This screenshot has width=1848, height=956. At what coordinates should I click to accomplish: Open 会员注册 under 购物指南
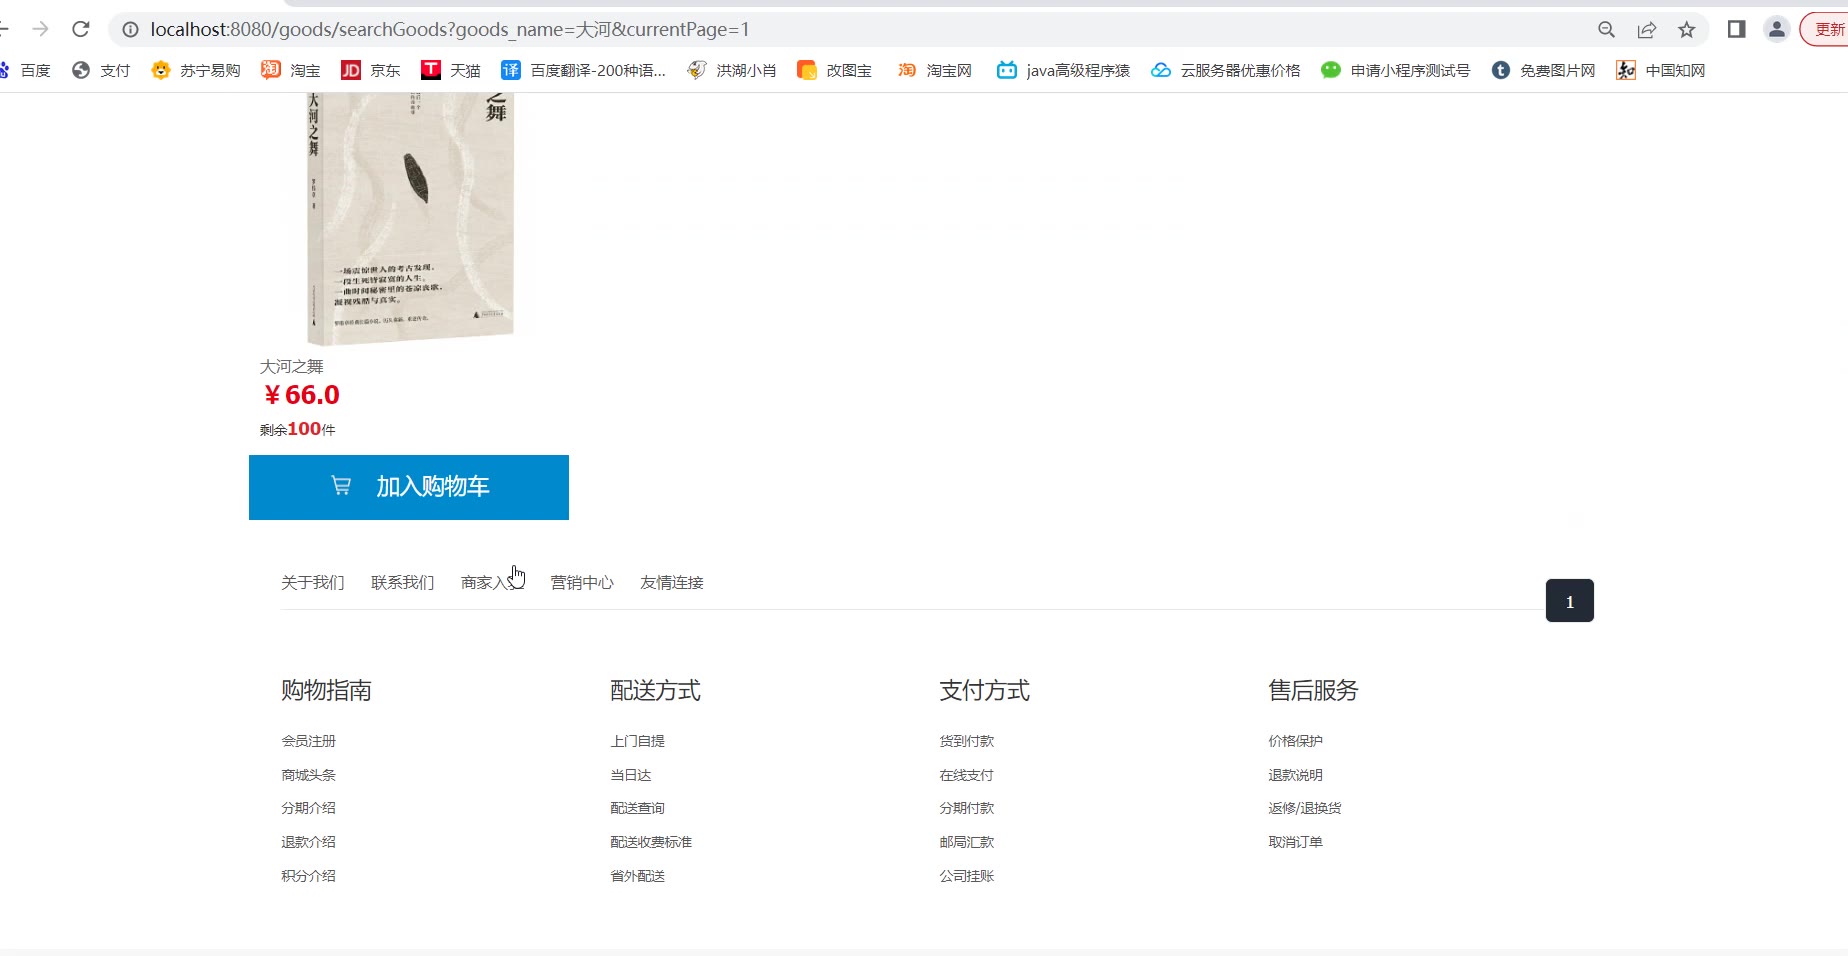309,741
